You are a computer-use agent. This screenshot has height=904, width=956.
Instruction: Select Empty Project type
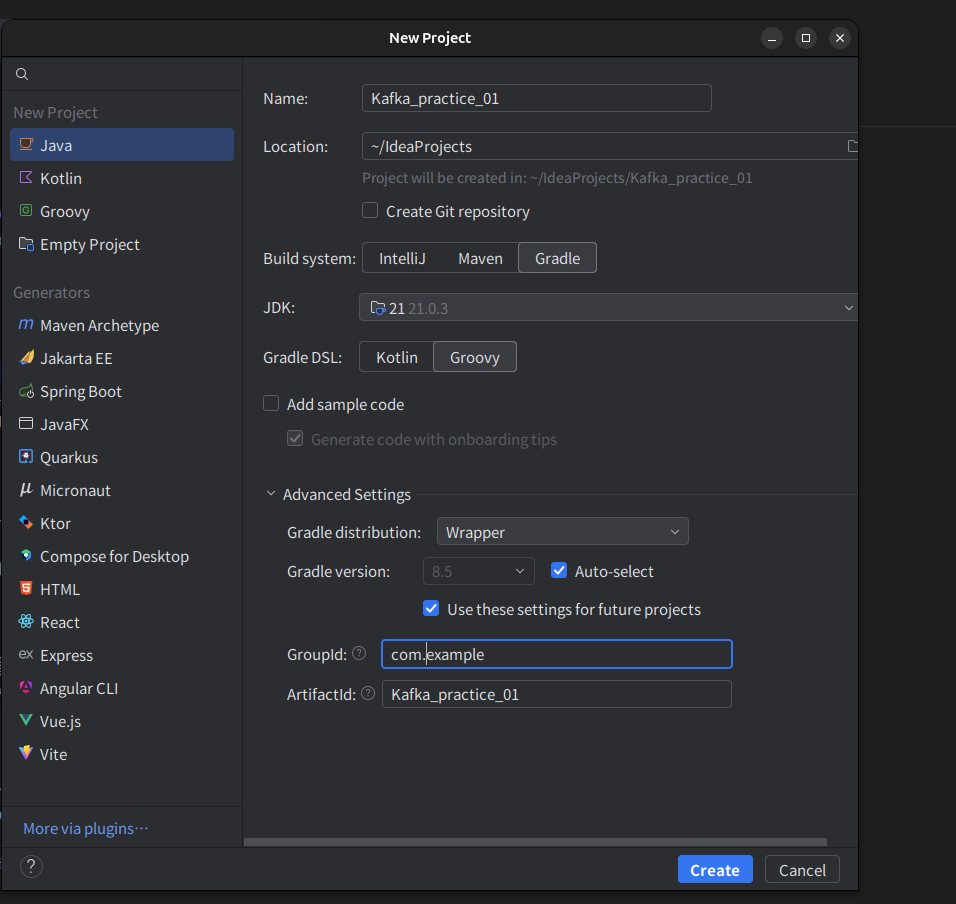tap(122, 244)
